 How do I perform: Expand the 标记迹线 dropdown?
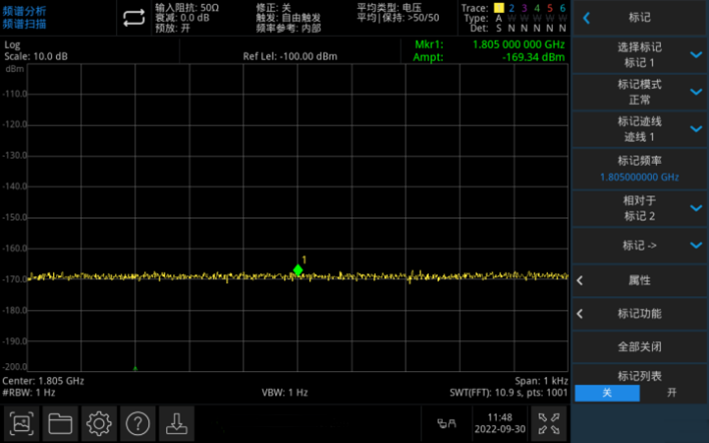click(x=639, y=129)
